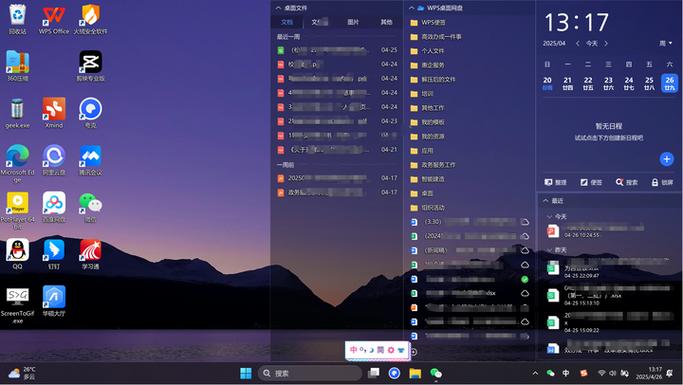The image size is (683, 385).
Task: Click the 锁屏 lock screen tool
Action: [x=662, y=182]
